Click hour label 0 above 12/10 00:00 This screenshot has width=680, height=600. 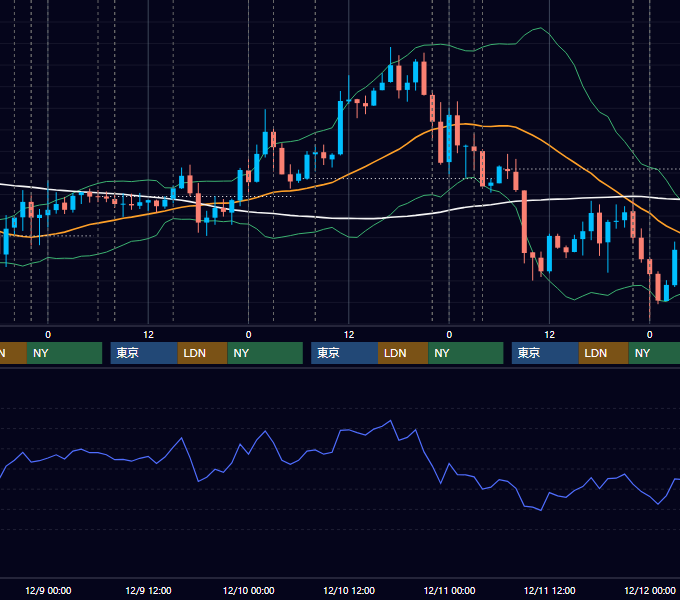[248, 335]
